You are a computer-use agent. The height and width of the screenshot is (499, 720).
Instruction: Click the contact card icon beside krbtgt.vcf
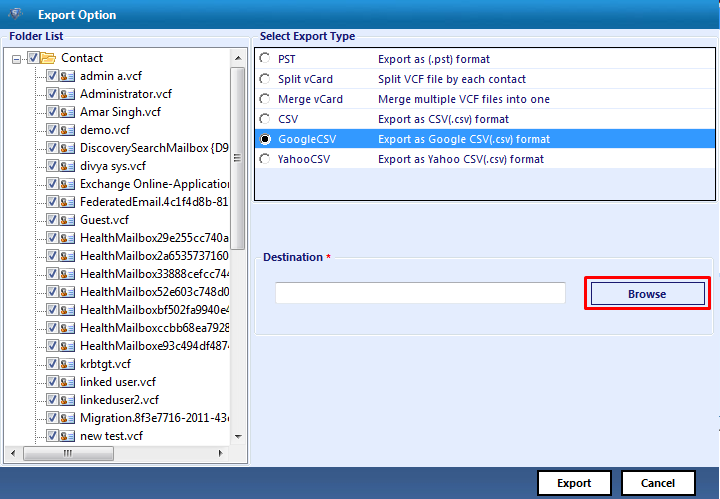pos(67,364)
